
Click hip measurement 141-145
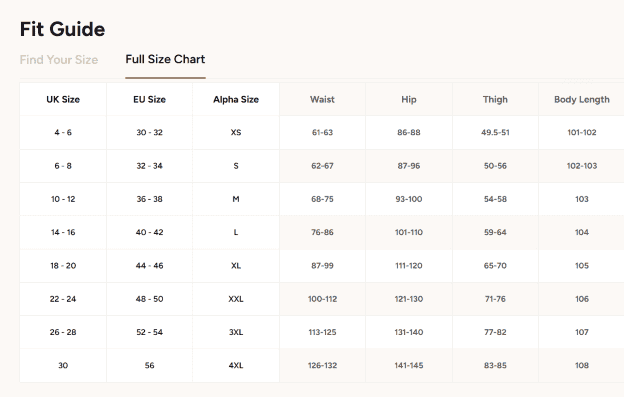409,365
